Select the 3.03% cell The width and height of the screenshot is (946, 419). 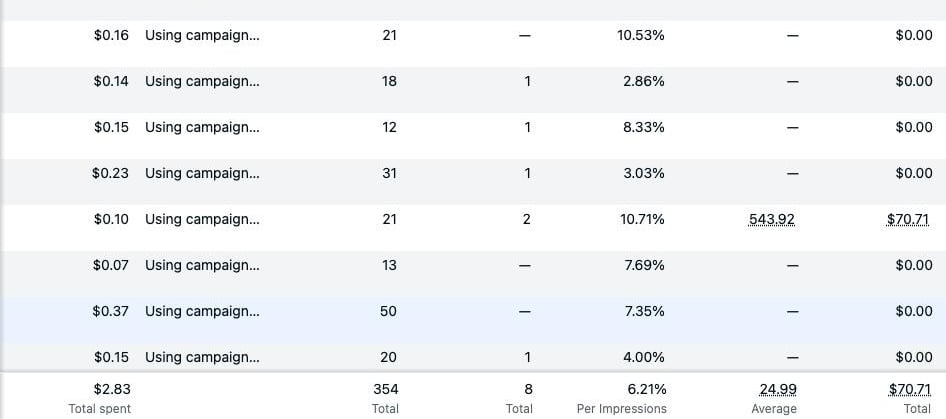[644, 173]
